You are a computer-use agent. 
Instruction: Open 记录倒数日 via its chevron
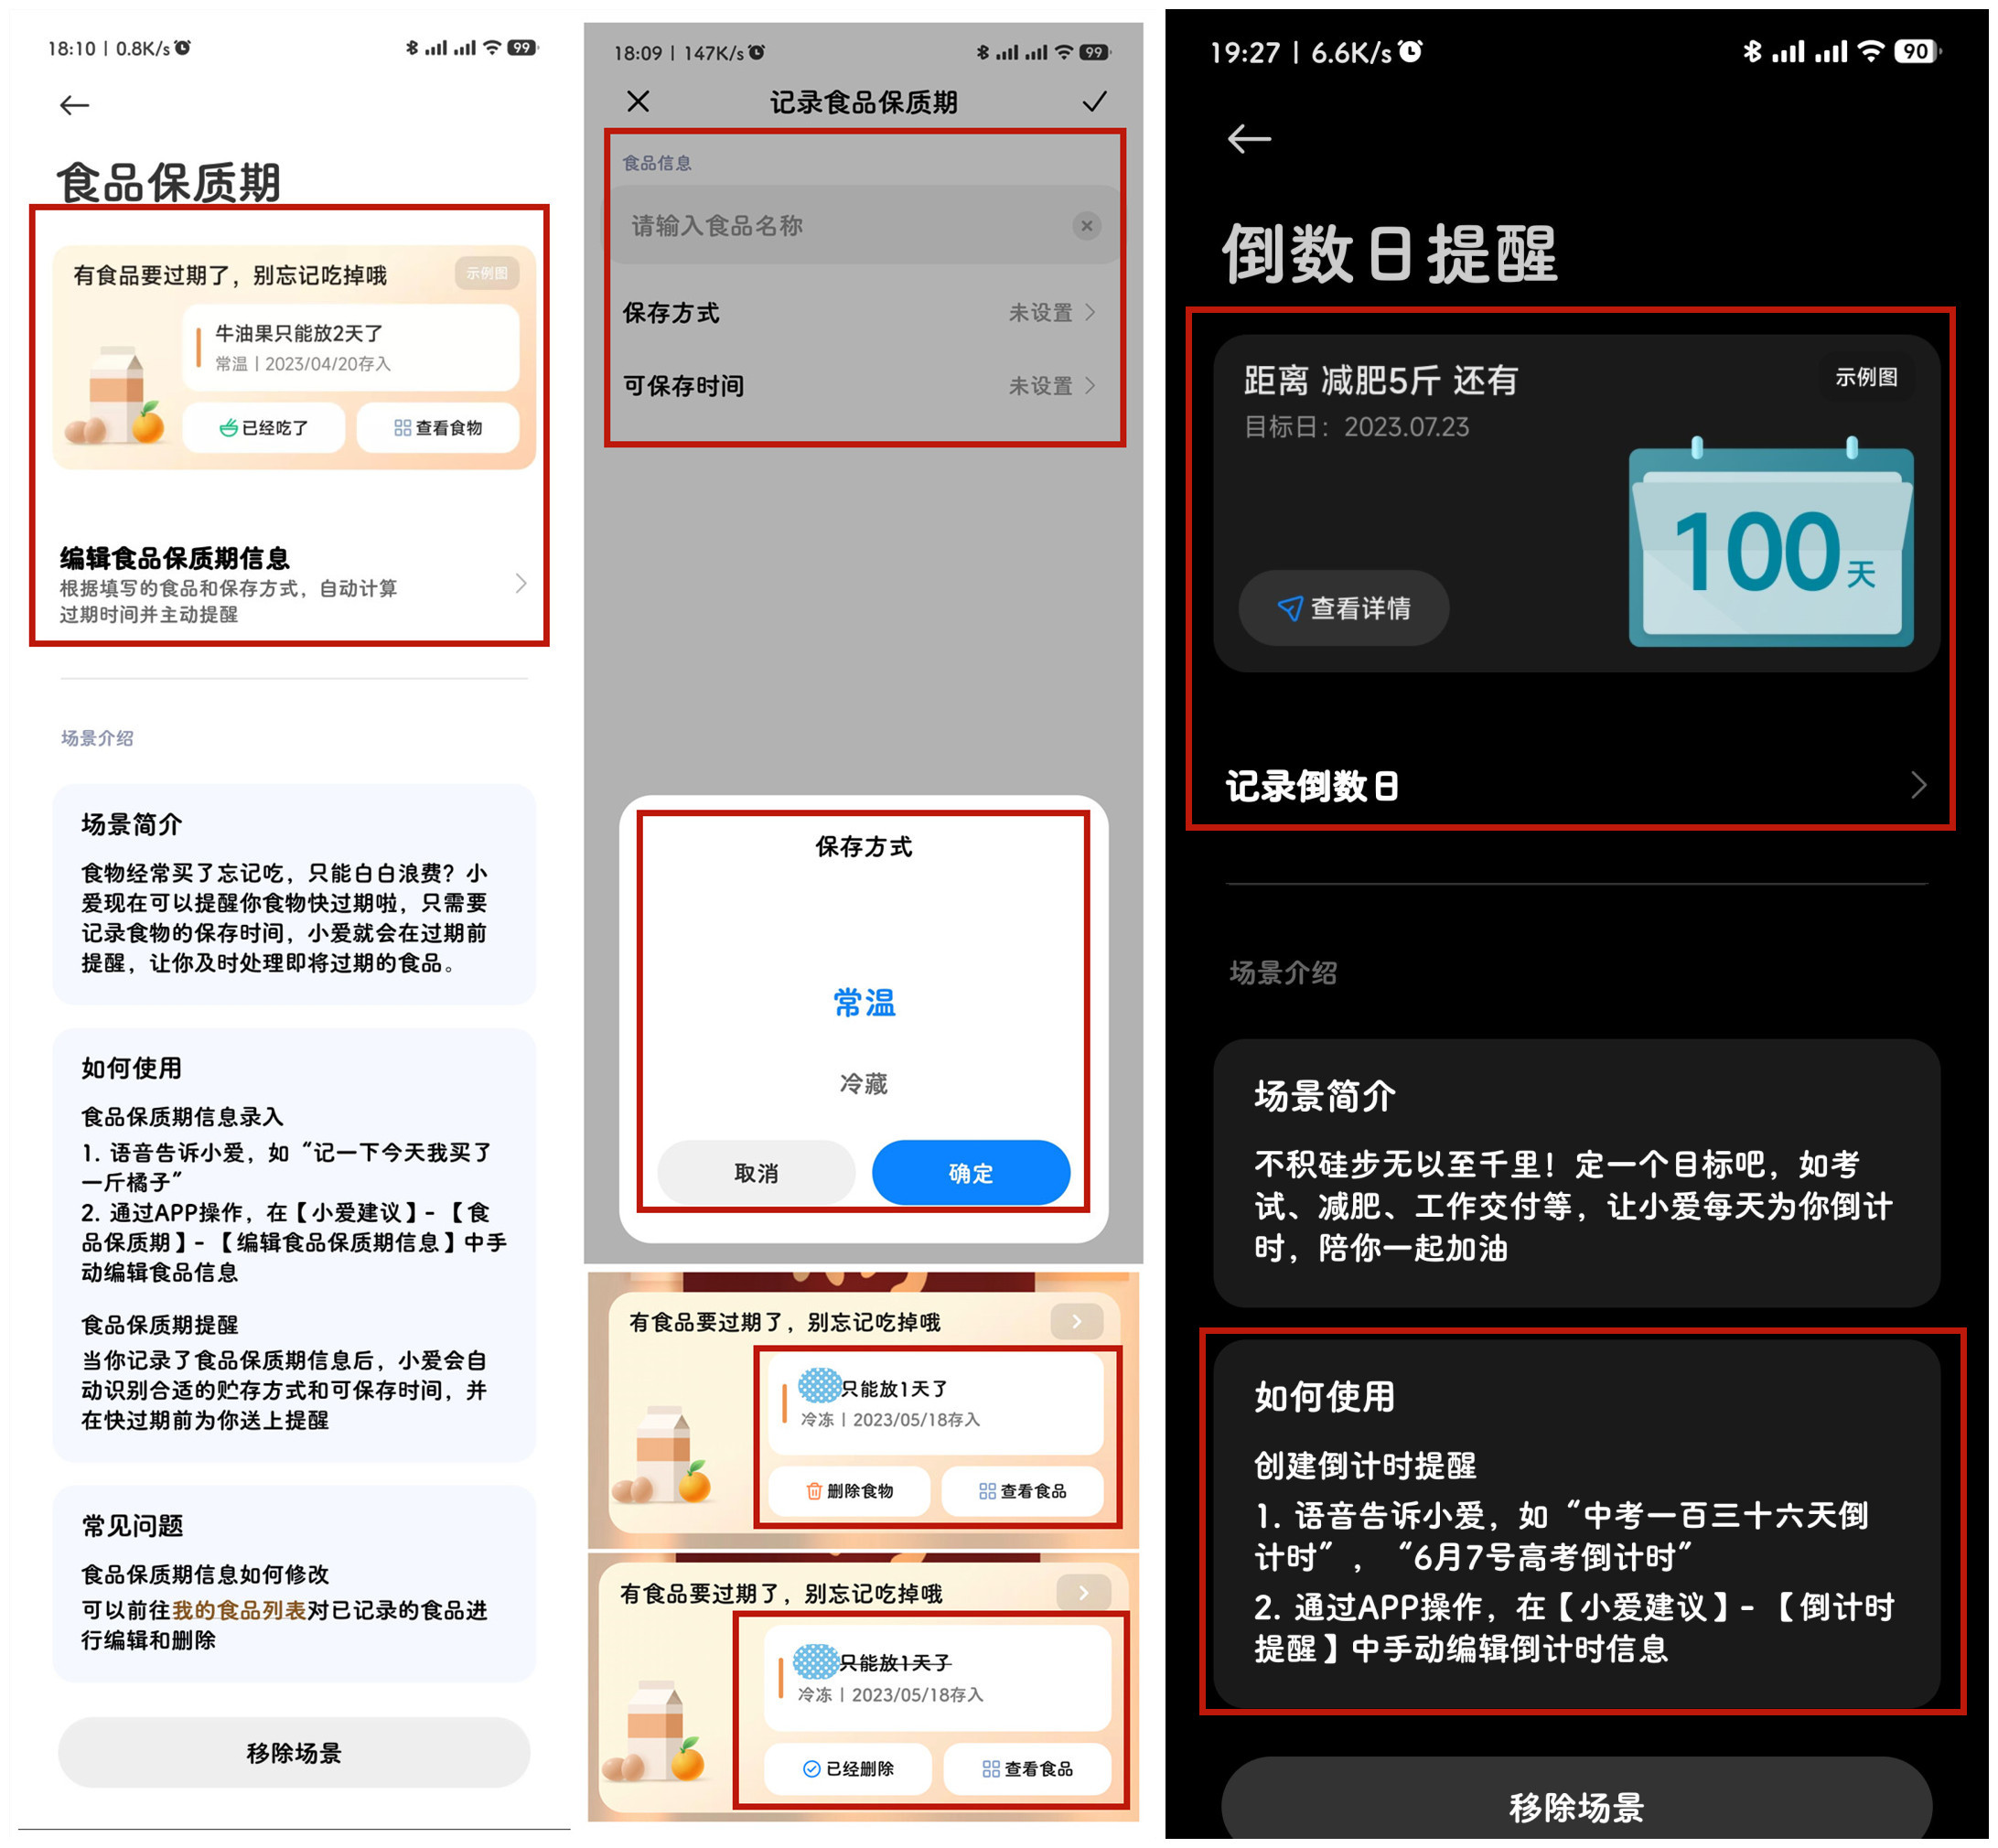(x=1919, y=786)
